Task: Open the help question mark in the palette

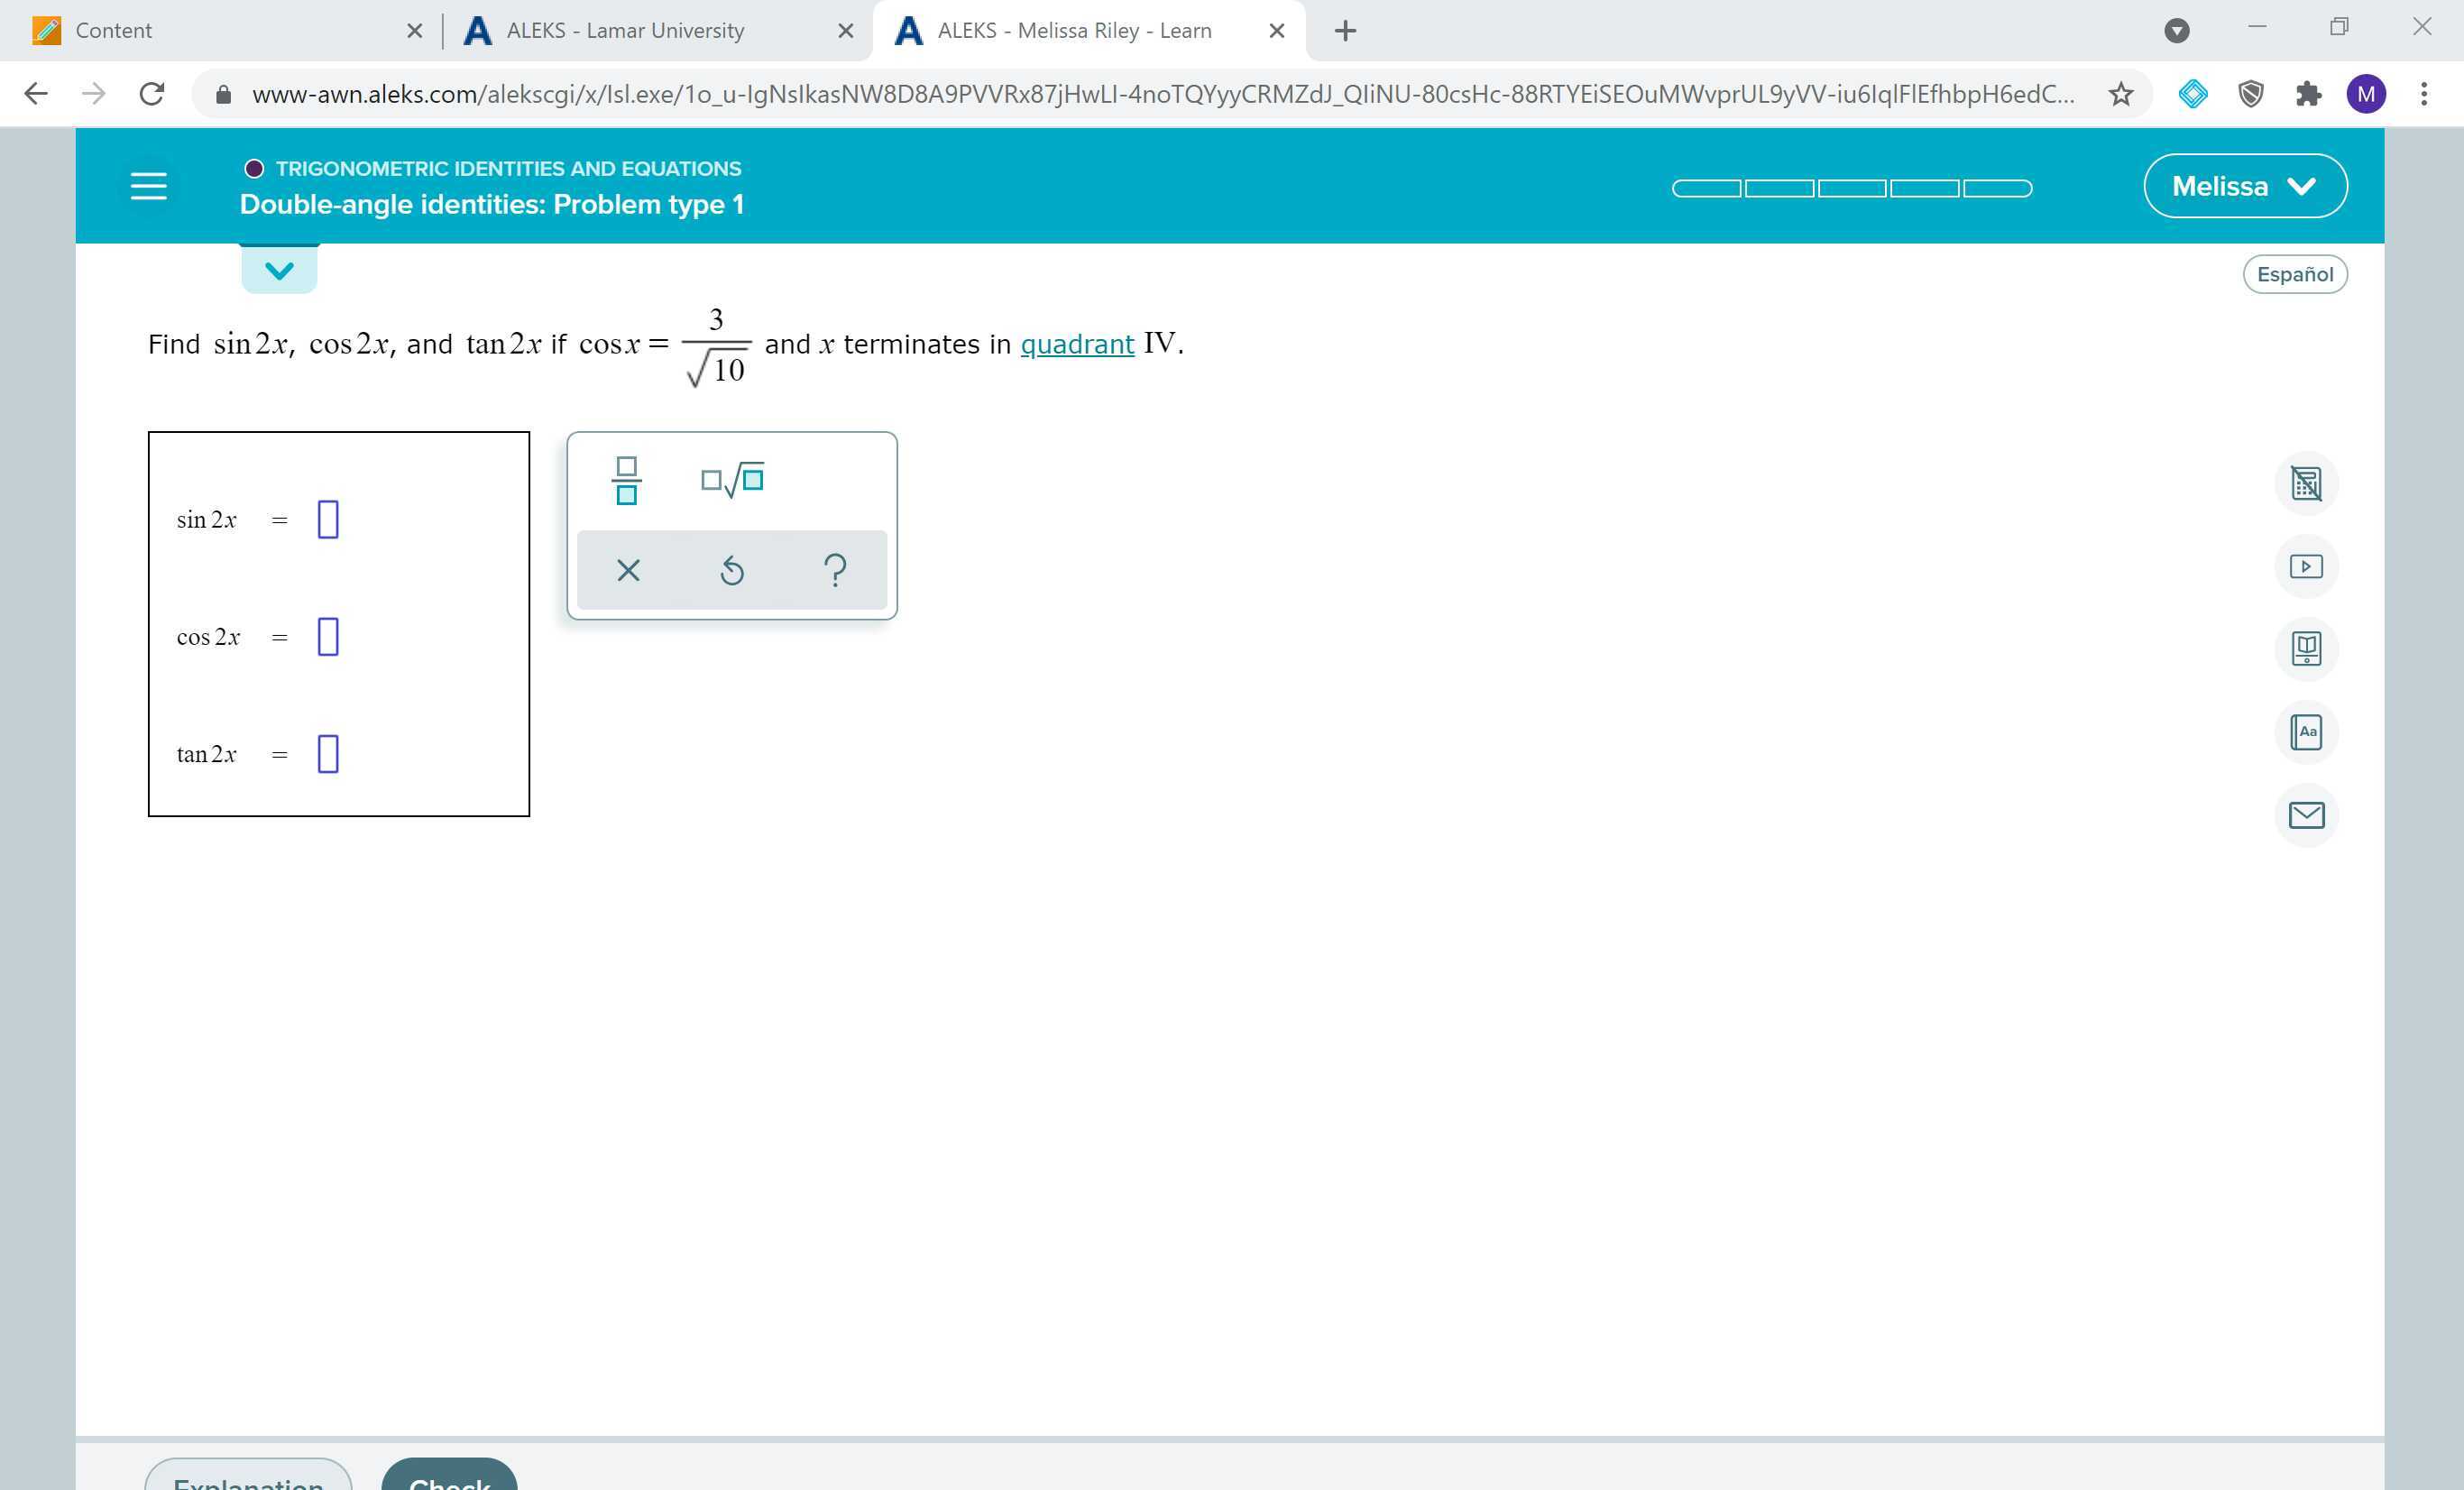Action: click(x=835, y=570)
